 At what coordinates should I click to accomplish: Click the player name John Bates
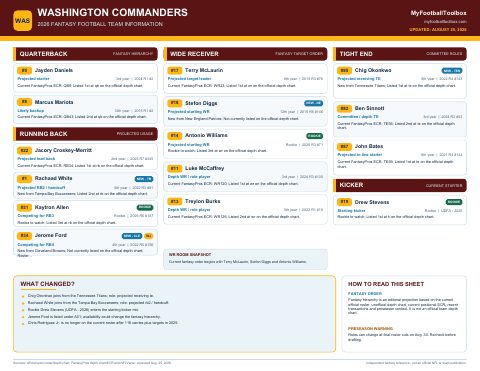click(369, 146)
